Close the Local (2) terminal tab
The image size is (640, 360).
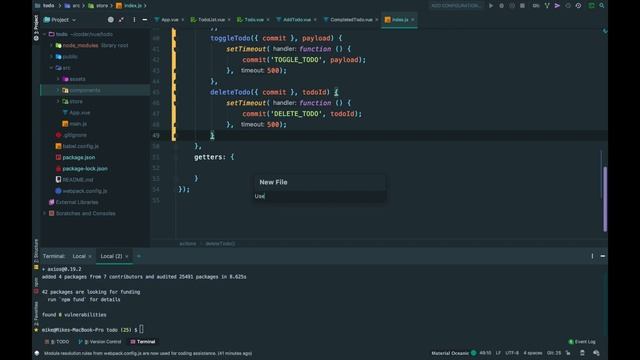pyautogui.click(x=127, y=256)
